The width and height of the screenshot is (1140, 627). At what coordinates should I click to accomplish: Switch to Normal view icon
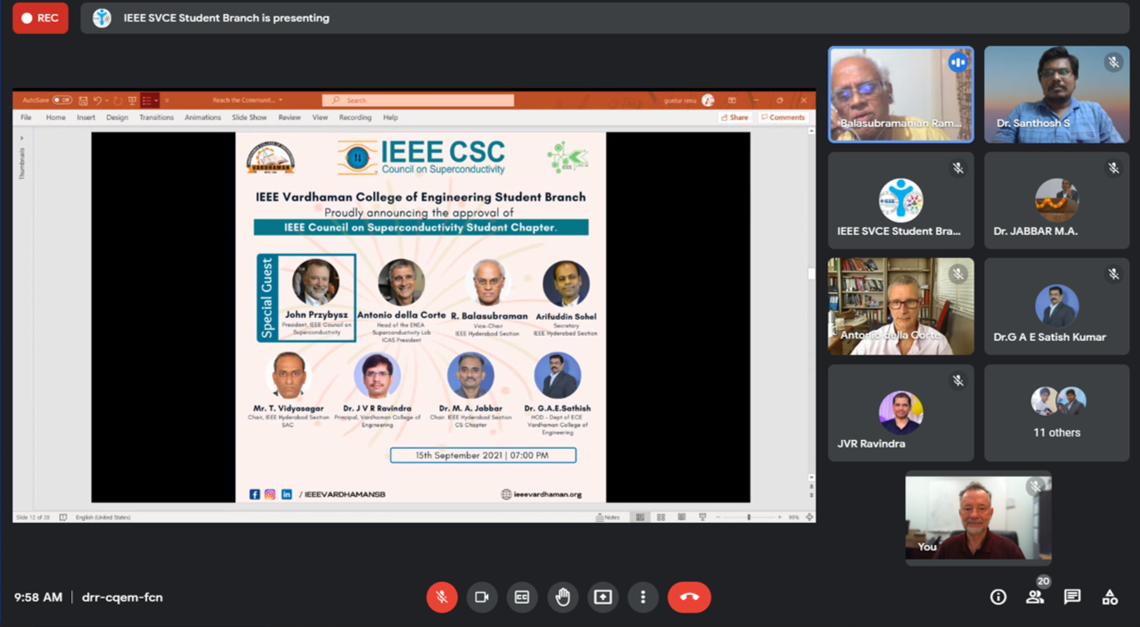pyautogui.click(x=641, y=517)
